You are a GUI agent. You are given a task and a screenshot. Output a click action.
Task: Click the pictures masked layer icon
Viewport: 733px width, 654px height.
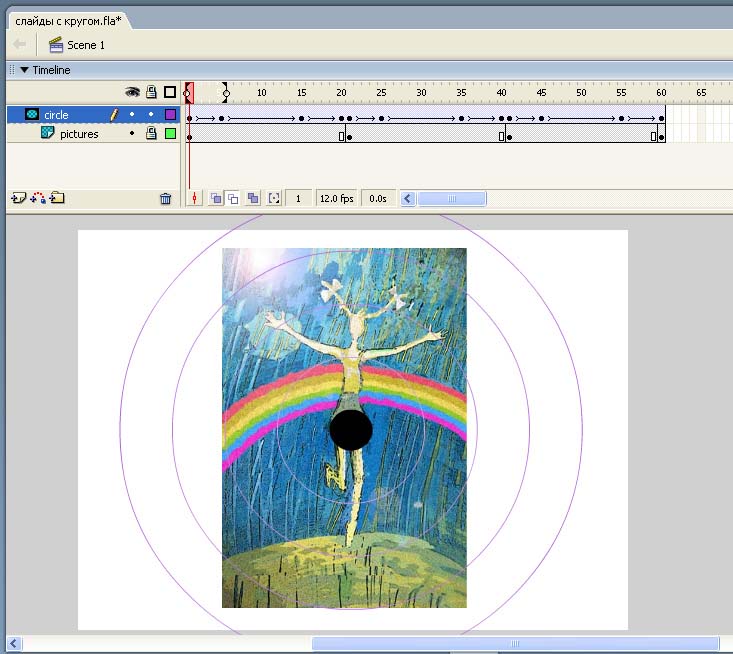tap(48, 133)
